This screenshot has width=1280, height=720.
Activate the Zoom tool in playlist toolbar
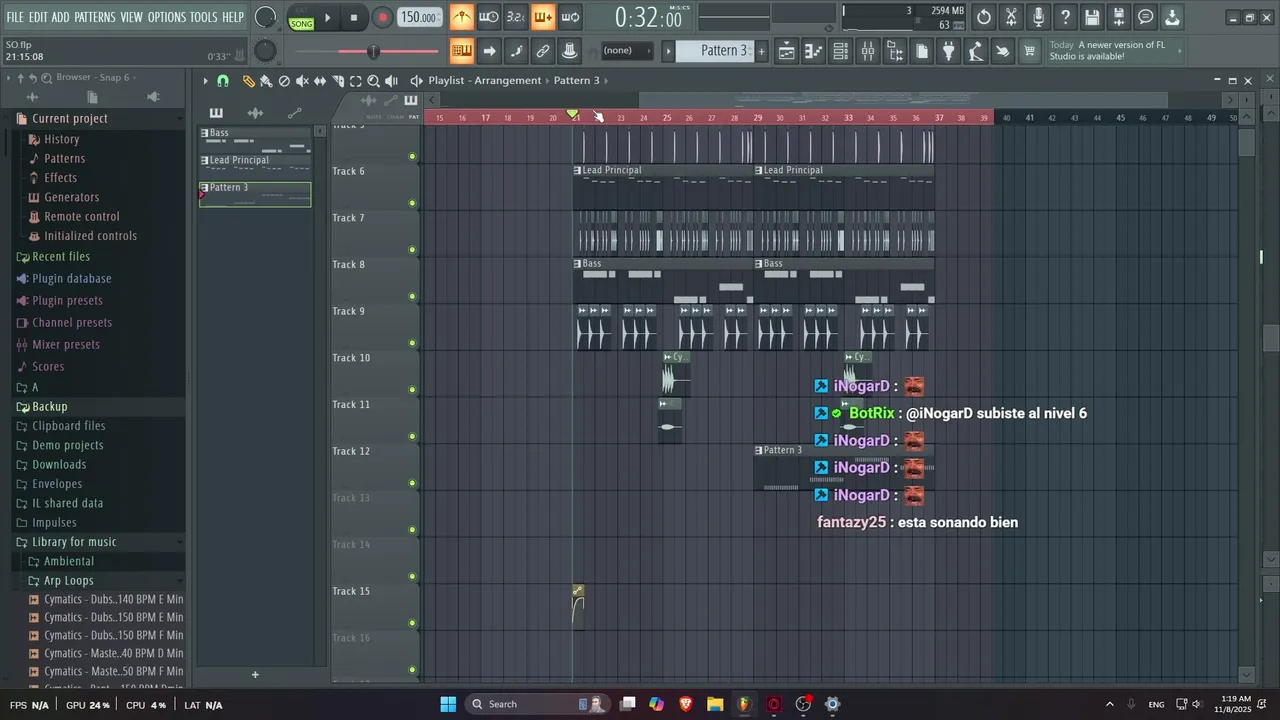point(373,81)
